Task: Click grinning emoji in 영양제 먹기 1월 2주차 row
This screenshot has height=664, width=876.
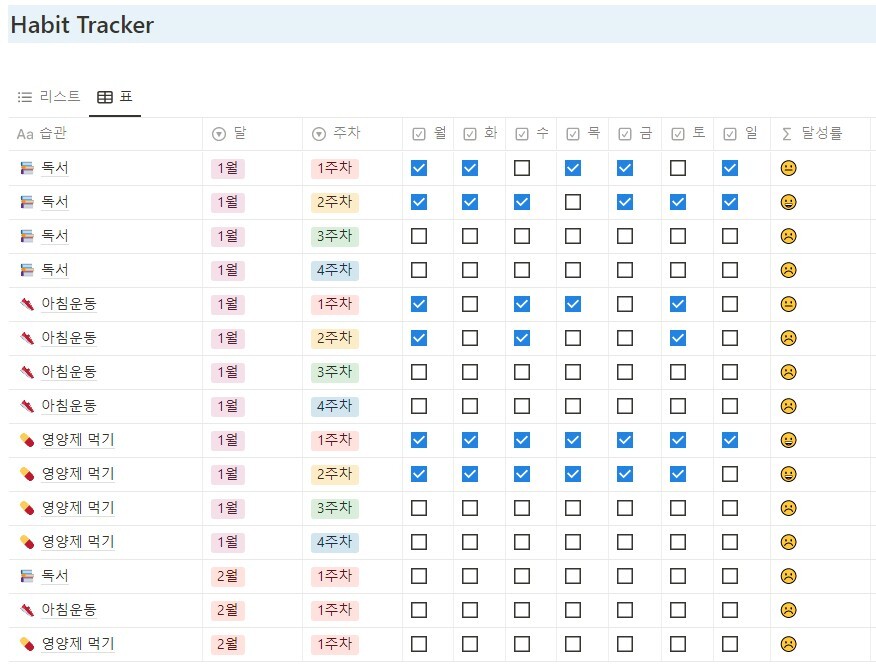Action: pos(788,474)
